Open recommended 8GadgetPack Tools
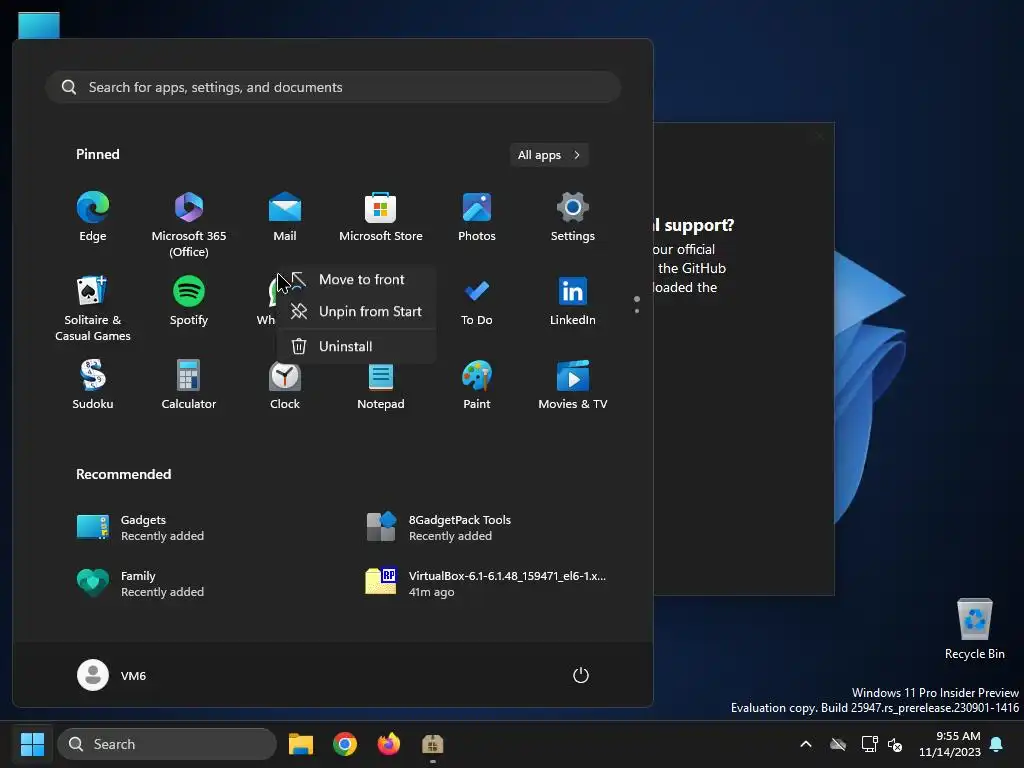 point(438,528)
